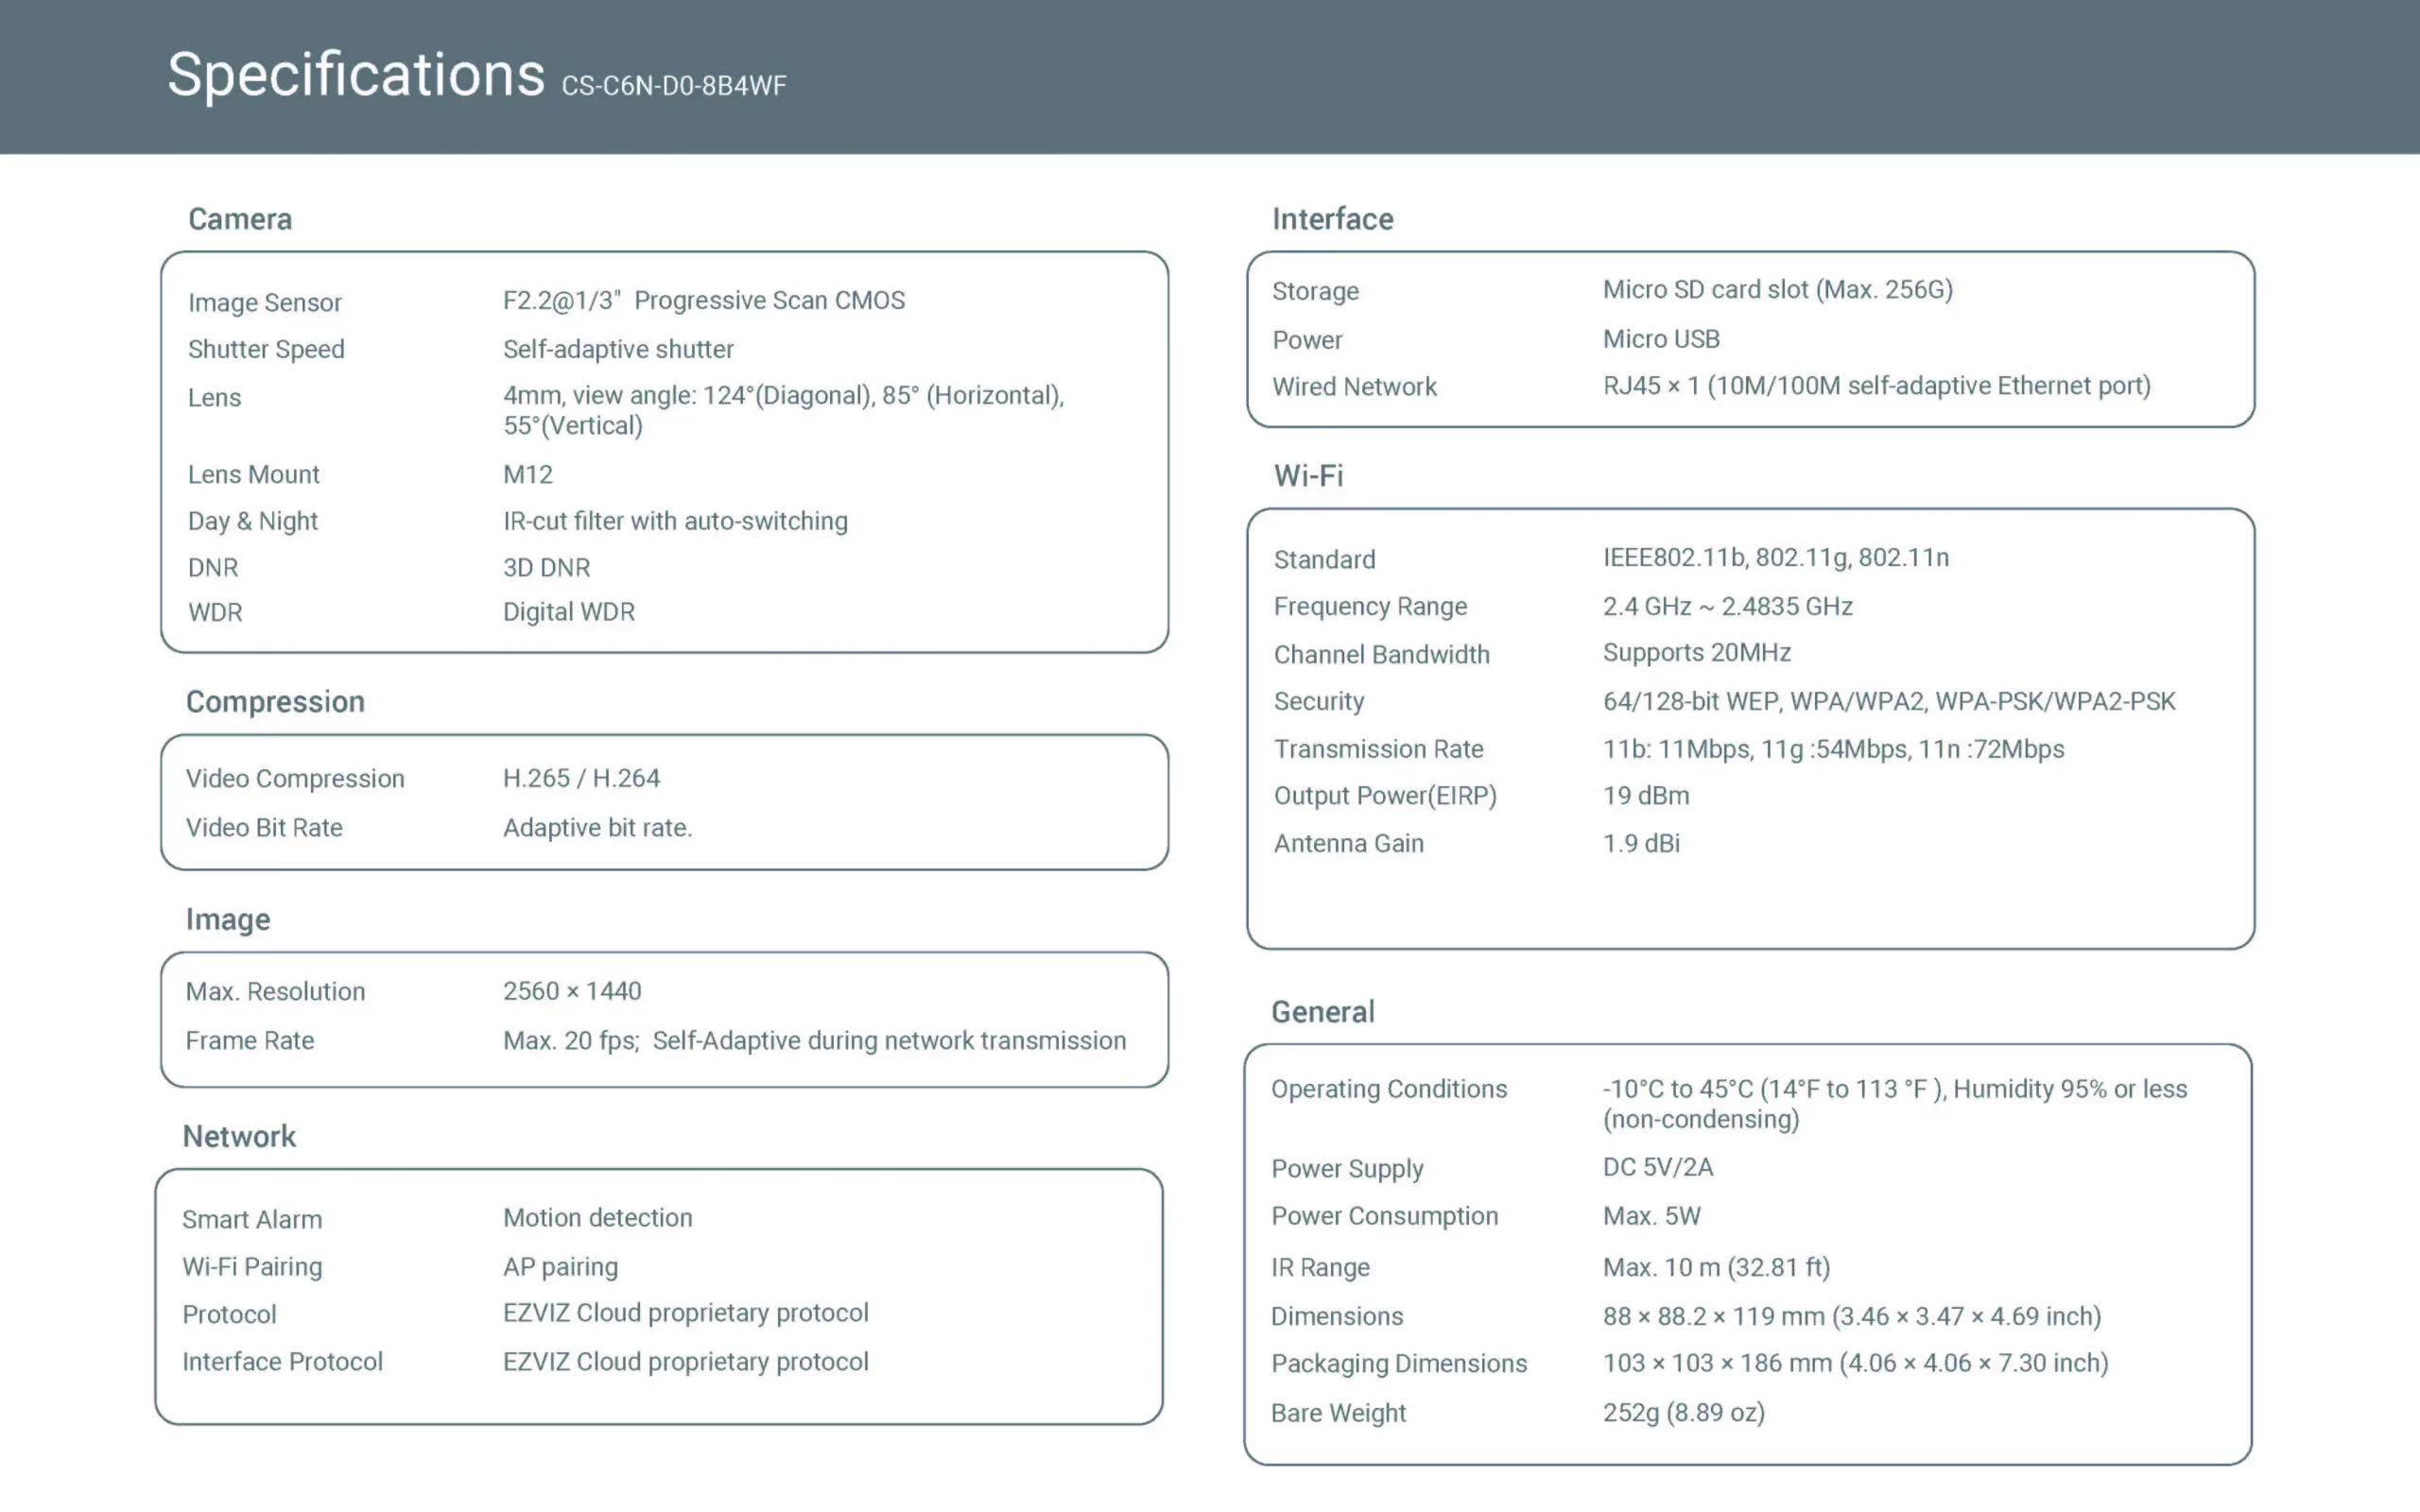The width and height of the screenshot is (2420, 1512).
Task: Select the General section heading
Action: pyautogui.click(x=1322, y=1012)
